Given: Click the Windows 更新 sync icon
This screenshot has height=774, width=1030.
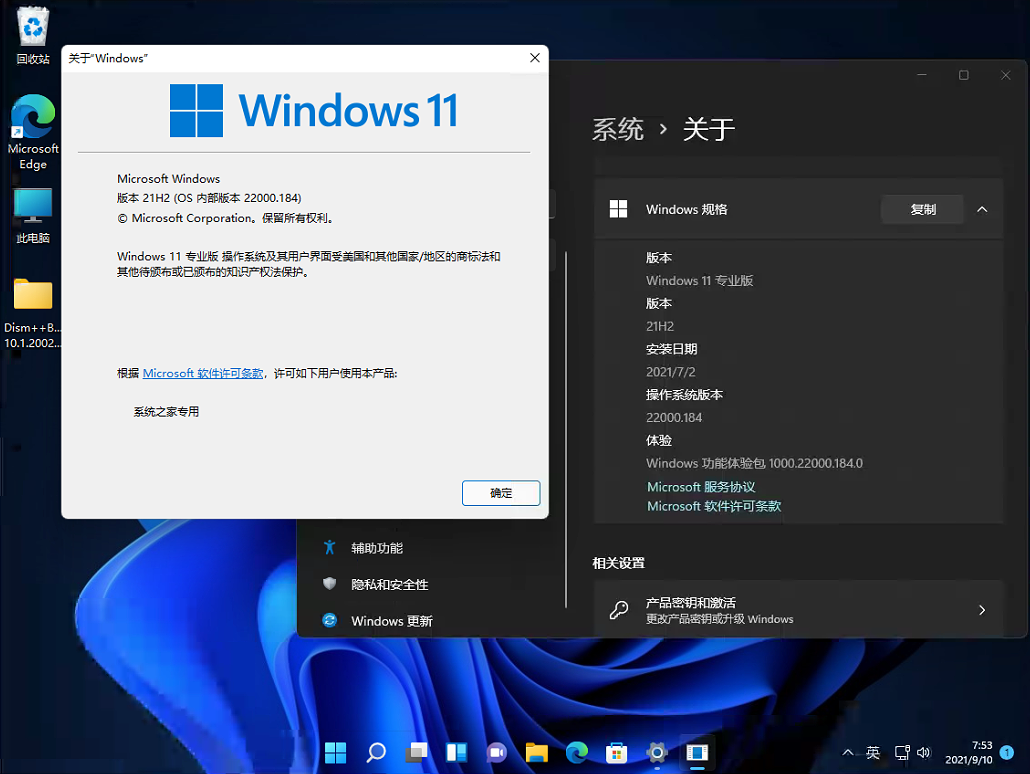Looking at the screenshot, I should pos(330,620).
